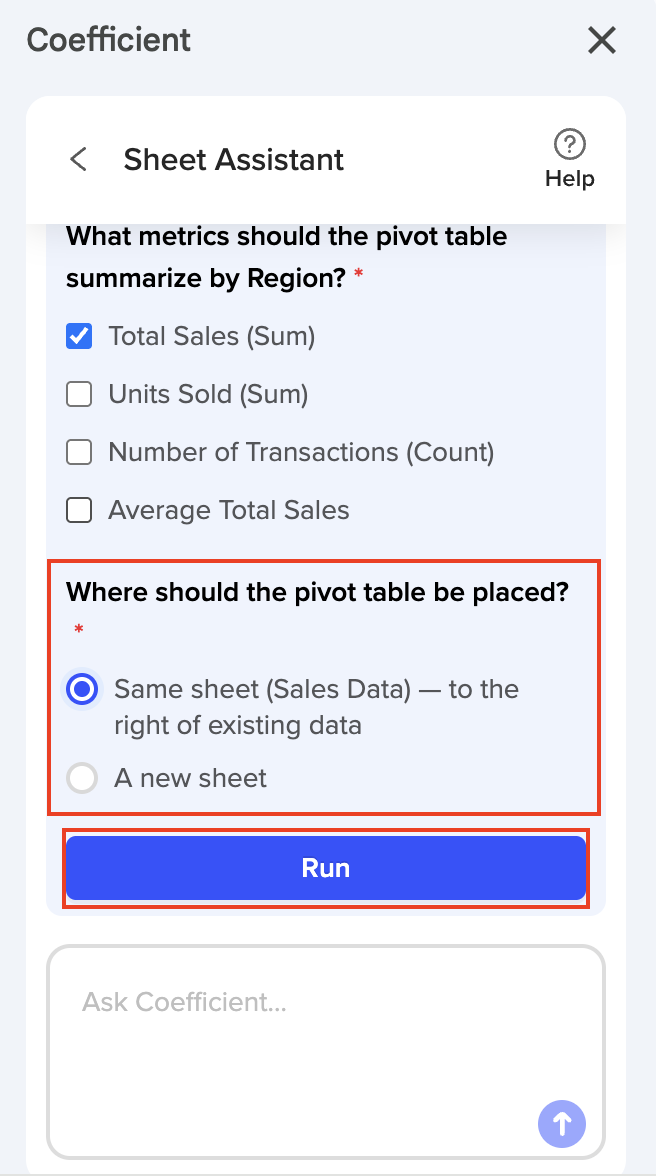
Task: Click the metrics by Region question text
Action: point(287,257)
